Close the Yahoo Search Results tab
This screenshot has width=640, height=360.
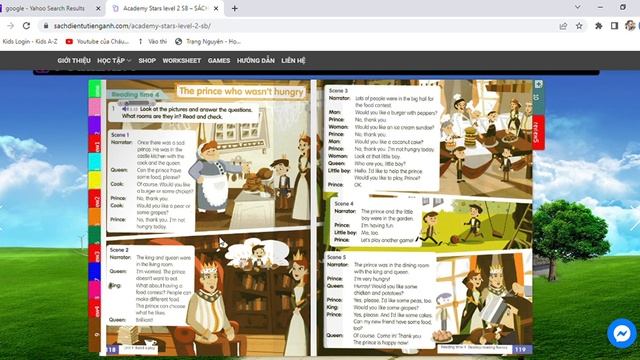click(x=98, y=8)
